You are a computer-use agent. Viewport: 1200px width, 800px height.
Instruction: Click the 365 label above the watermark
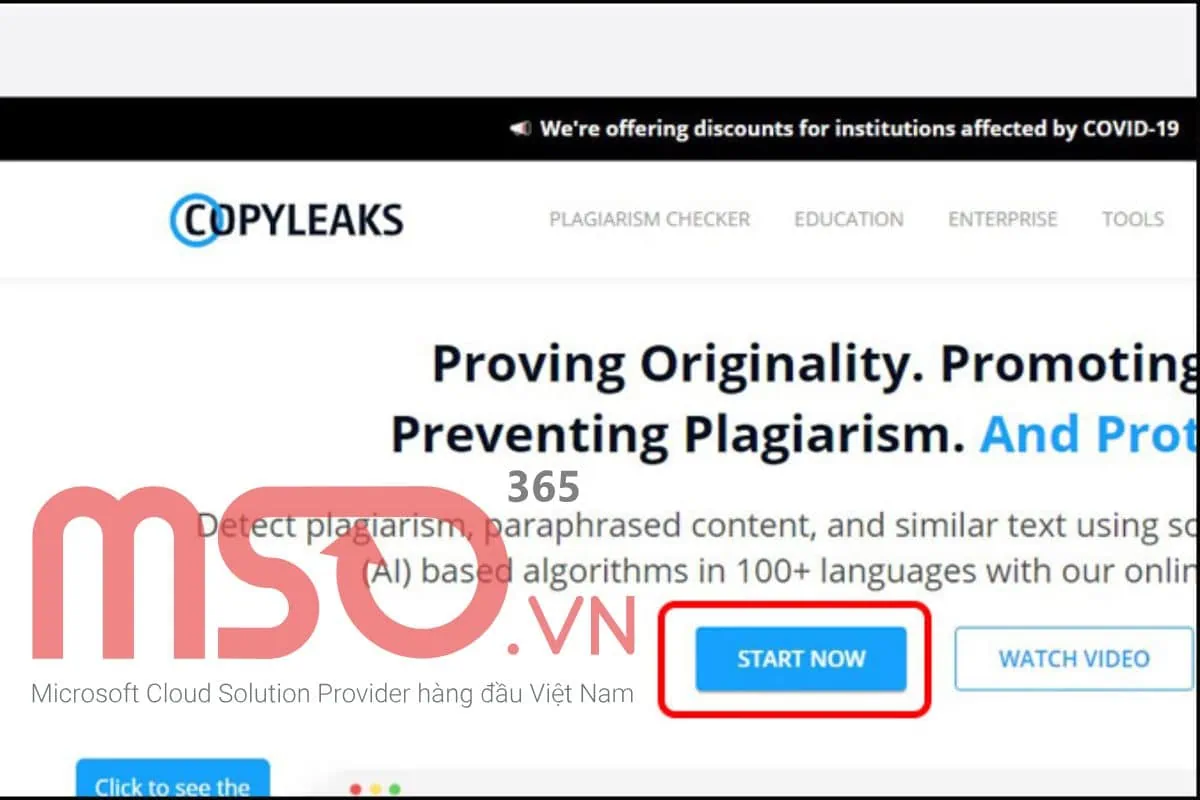click(543, 487)
